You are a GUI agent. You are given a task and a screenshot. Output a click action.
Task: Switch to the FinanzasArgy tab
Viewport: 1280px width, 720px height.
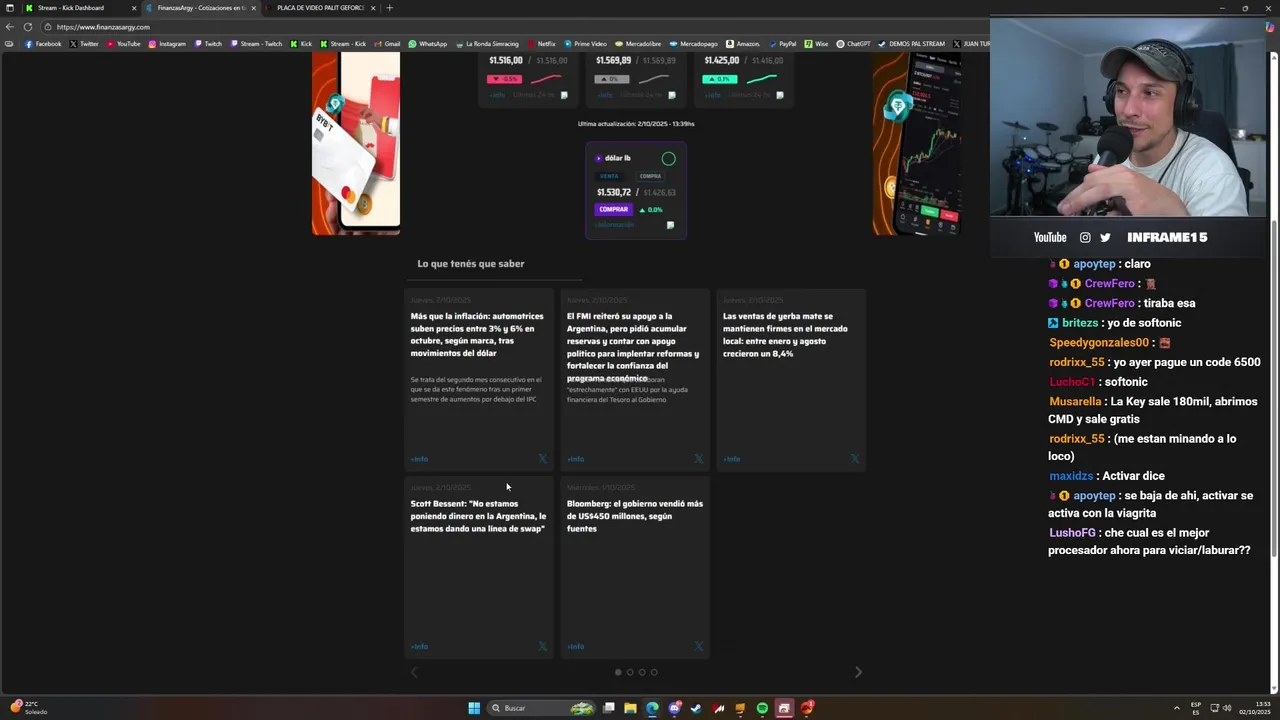(x=200, y=8)
